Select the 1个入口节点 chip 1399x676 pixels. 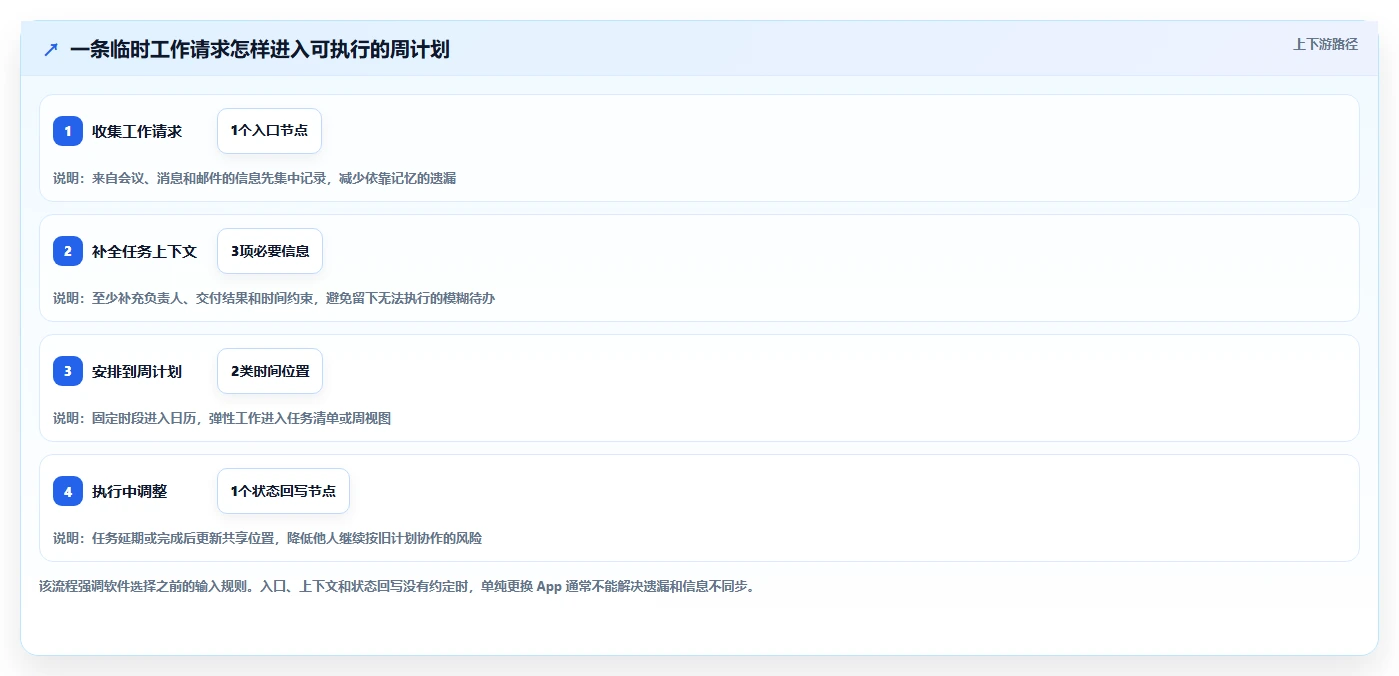click(x=269, y=131)
